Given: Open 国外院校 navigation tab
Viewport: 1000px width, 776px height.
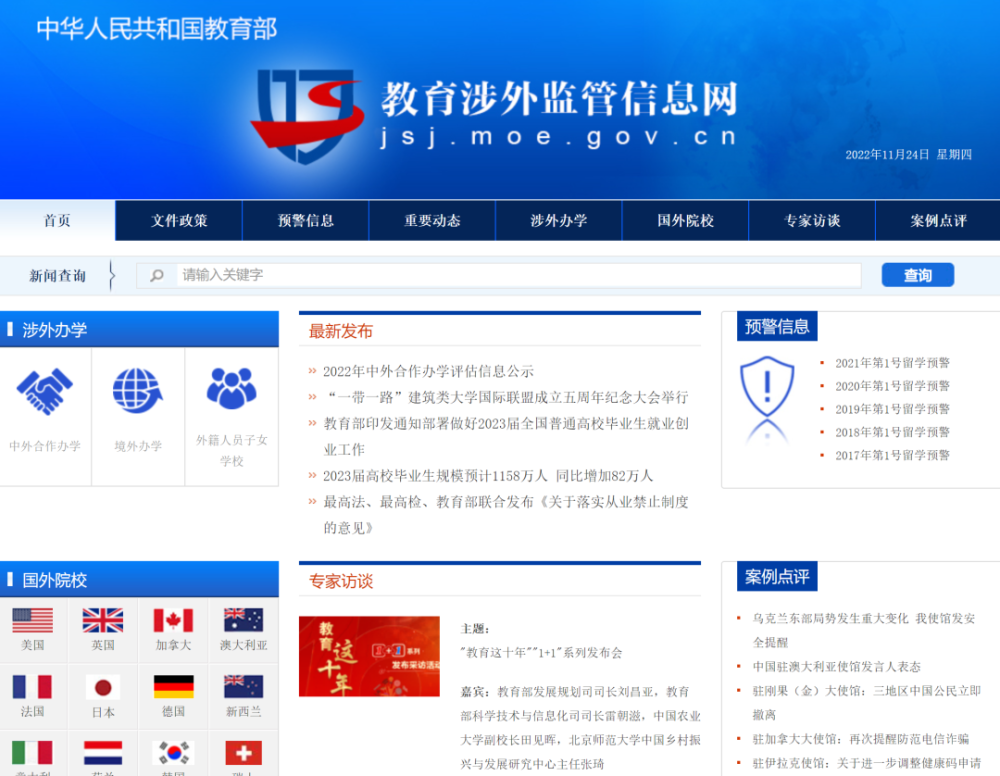Looking at the screenshot, I should (x=686, y=221).
